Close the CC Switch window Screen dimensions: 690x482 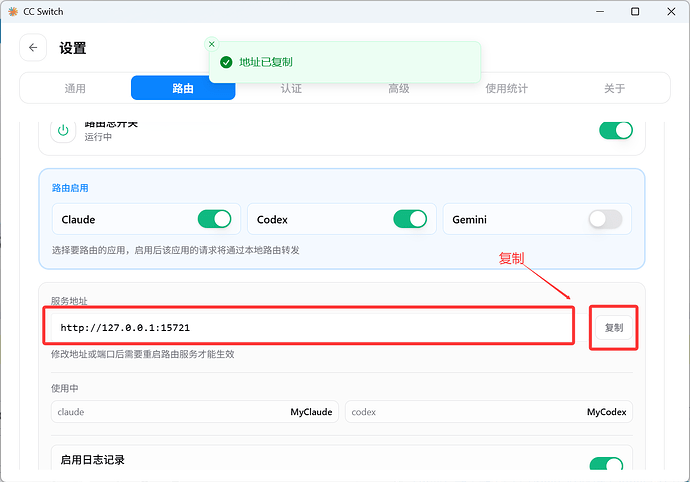(671, 11)
